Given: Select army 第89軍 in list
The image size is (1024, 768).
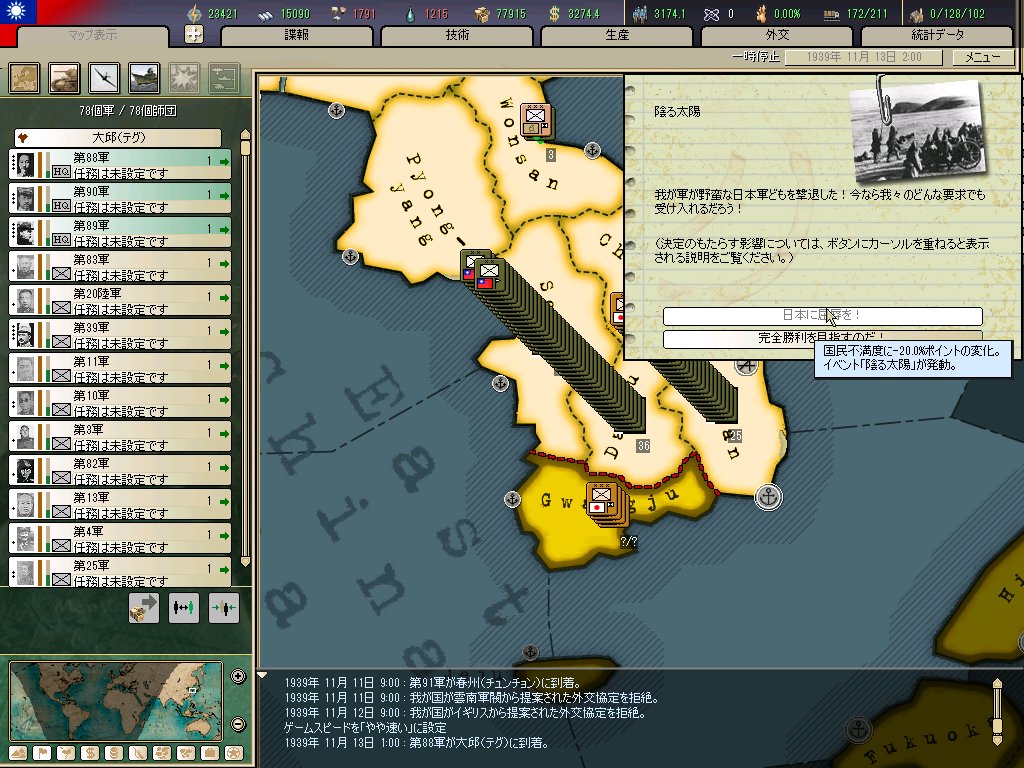Looking at the screenshot, I should 120,232.
